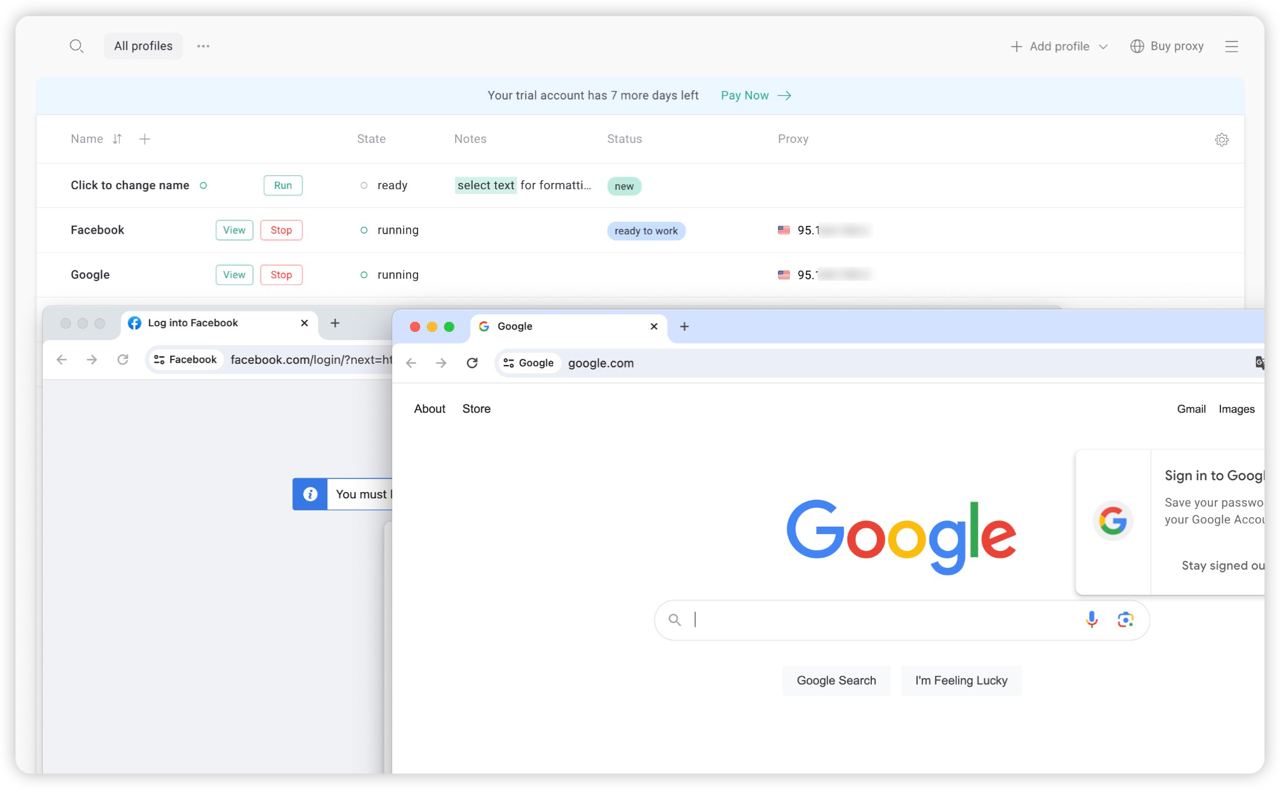Open table settings gear icon
The image size is (1280, 789).
[1221, 140]
